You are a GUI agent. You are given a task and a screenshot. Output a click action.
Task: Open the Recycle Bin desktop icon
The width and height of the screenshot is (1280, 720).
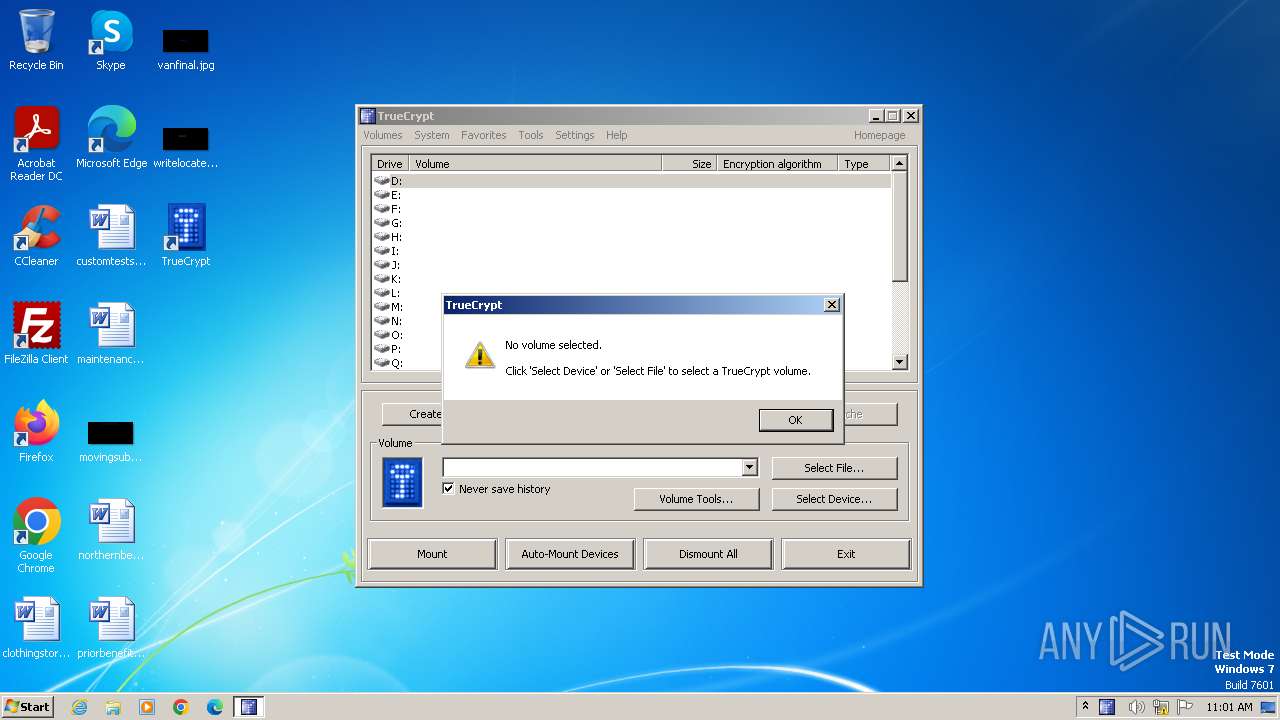point(36,41)
